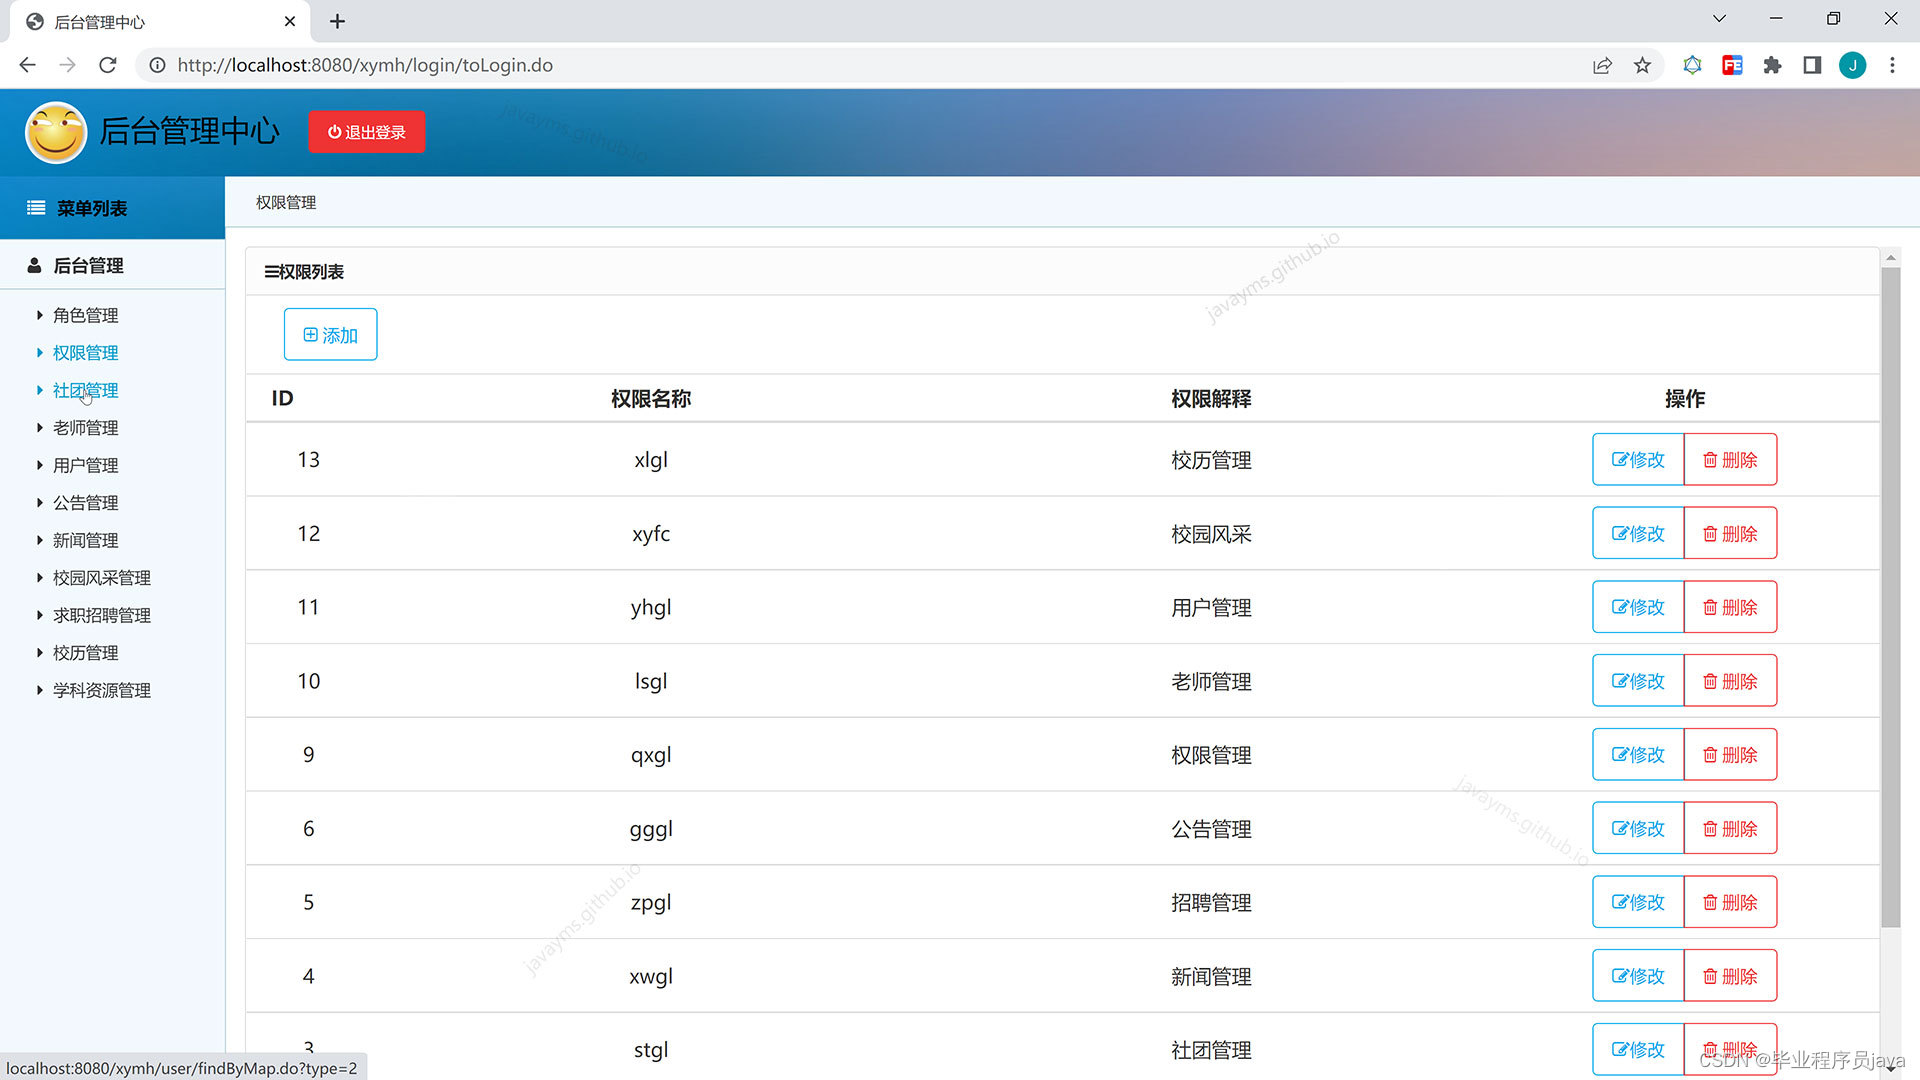Open the Chrome three-dot menu
This screenshot has height=1080, width=1920.
1892,65
